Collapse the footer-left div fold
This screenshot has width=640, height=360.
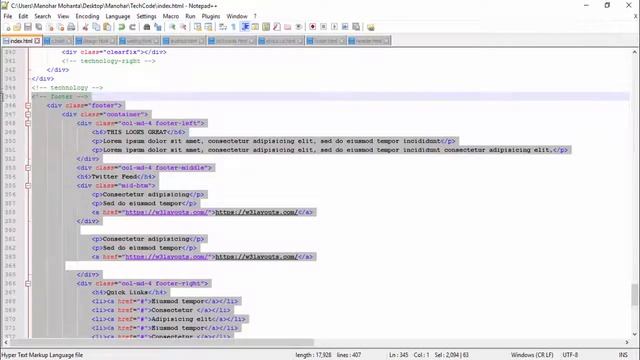pos(28,123)
